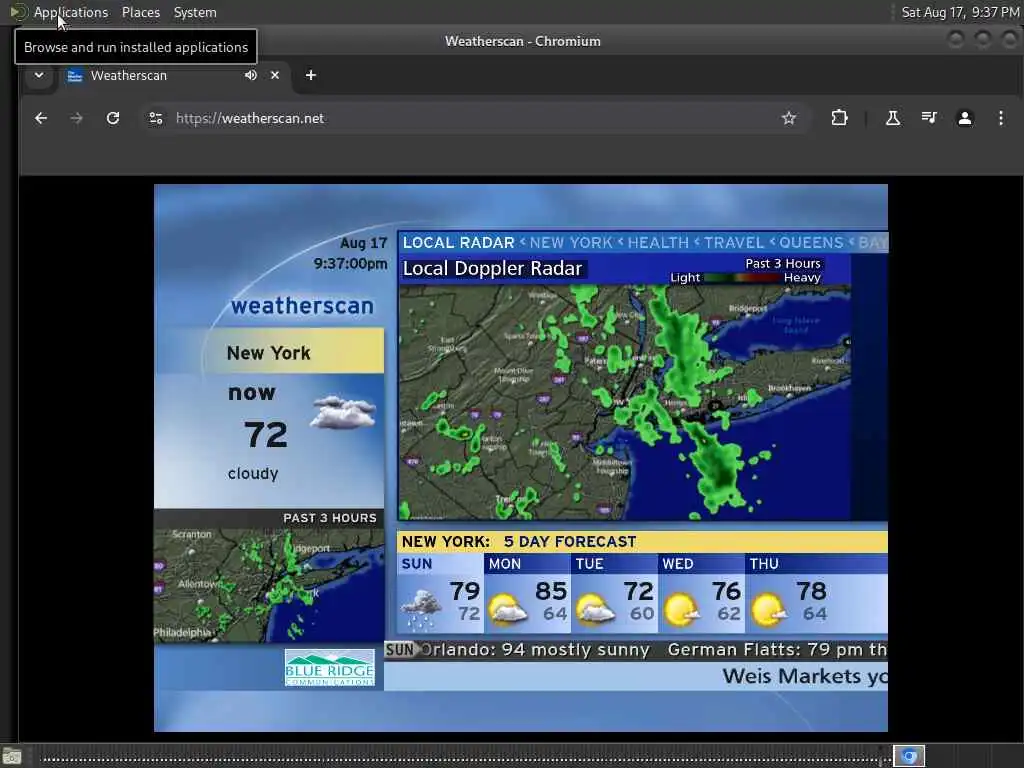
Task: Click the SUN forecast rain icon
Action: coord(422,610)
